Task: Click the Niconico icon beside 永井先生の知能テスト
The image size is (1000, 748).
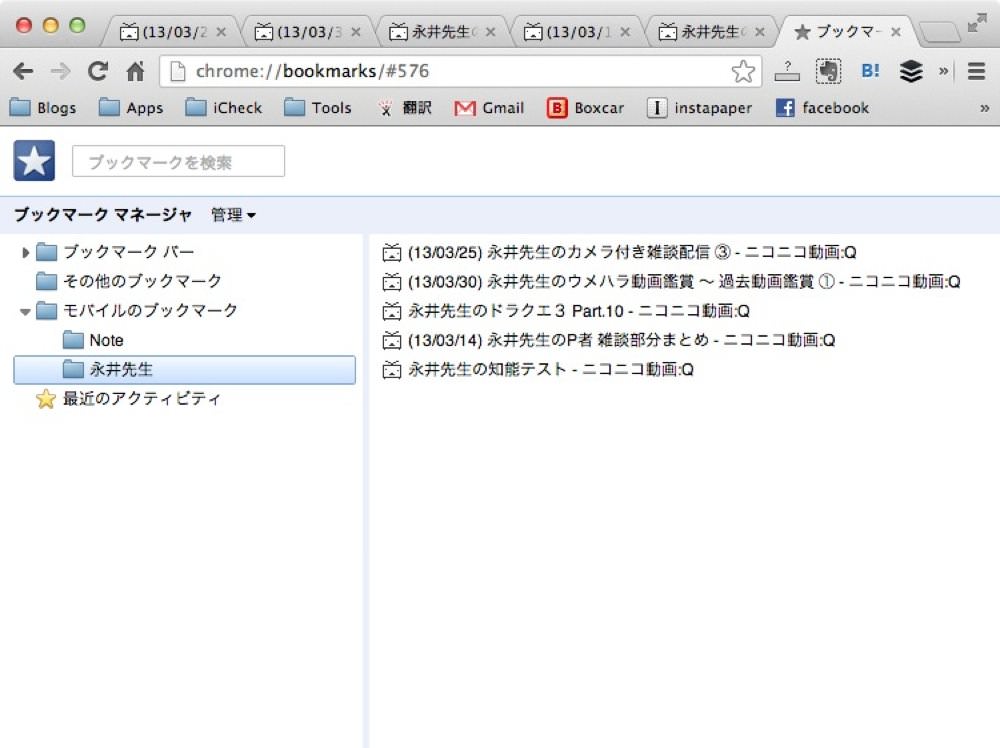Action: point(392,370)
